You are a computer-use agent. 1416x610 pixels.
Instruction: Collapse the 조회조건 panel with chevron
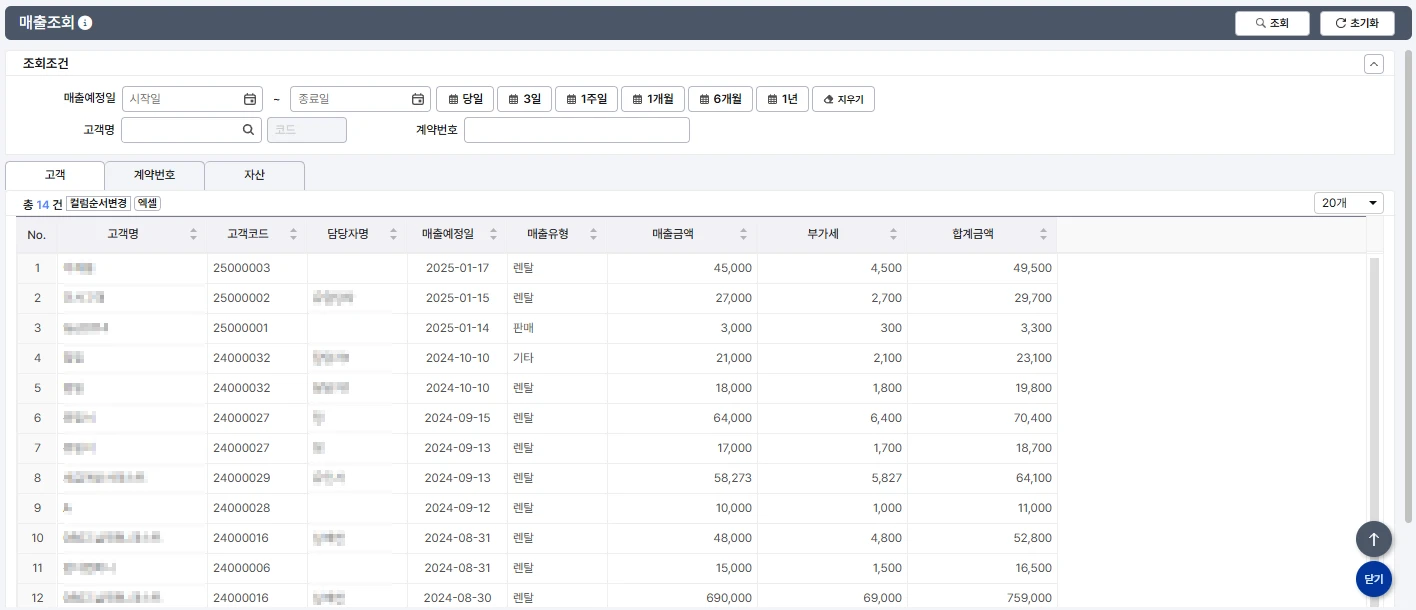point(1374,64)
